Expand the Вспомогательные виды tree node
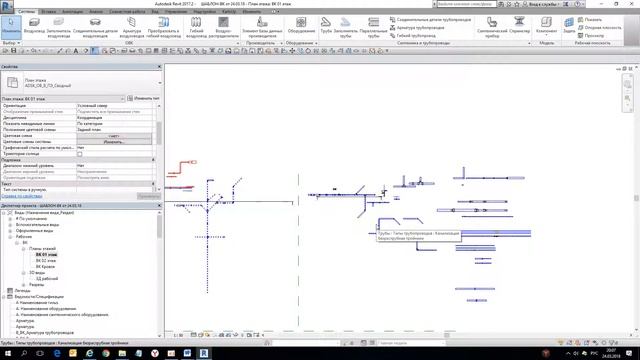 10,225
